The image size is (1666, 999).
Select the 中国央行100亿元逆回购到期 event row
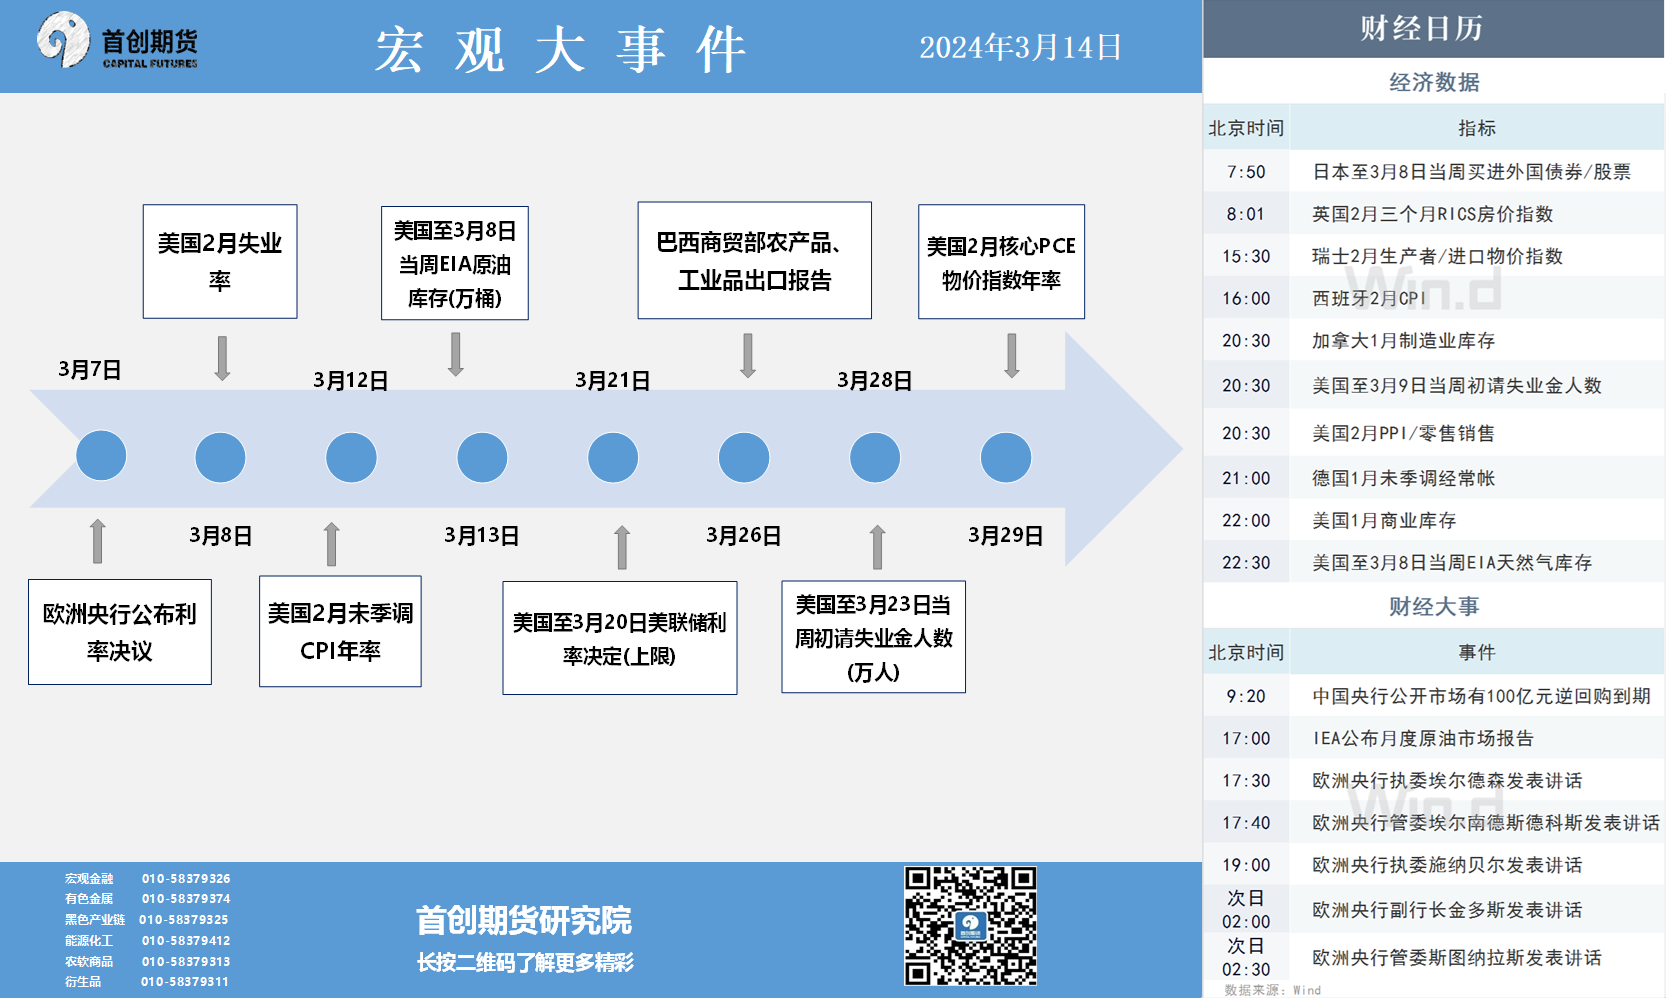pos(1433,696)
